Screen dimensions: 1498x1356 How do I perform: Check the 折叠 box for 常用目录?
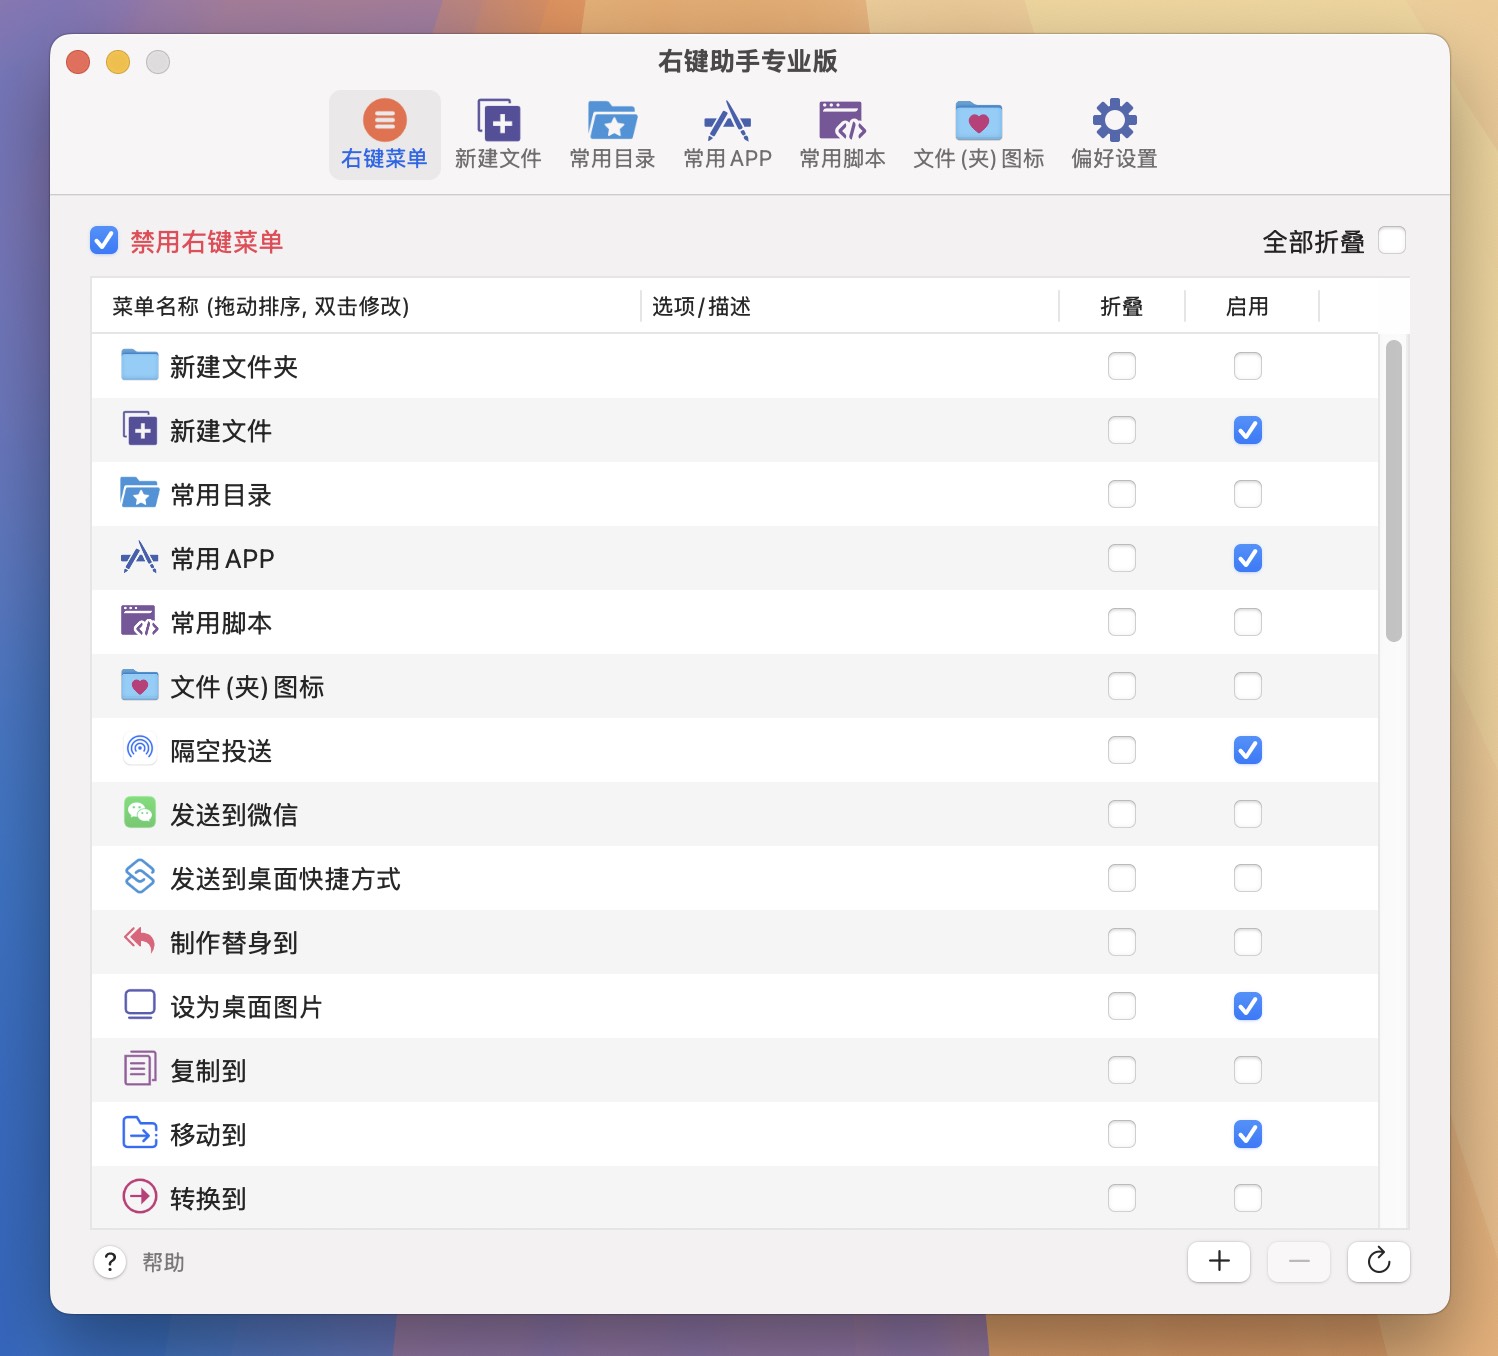pyautogui.click(x=1121, y=494)
